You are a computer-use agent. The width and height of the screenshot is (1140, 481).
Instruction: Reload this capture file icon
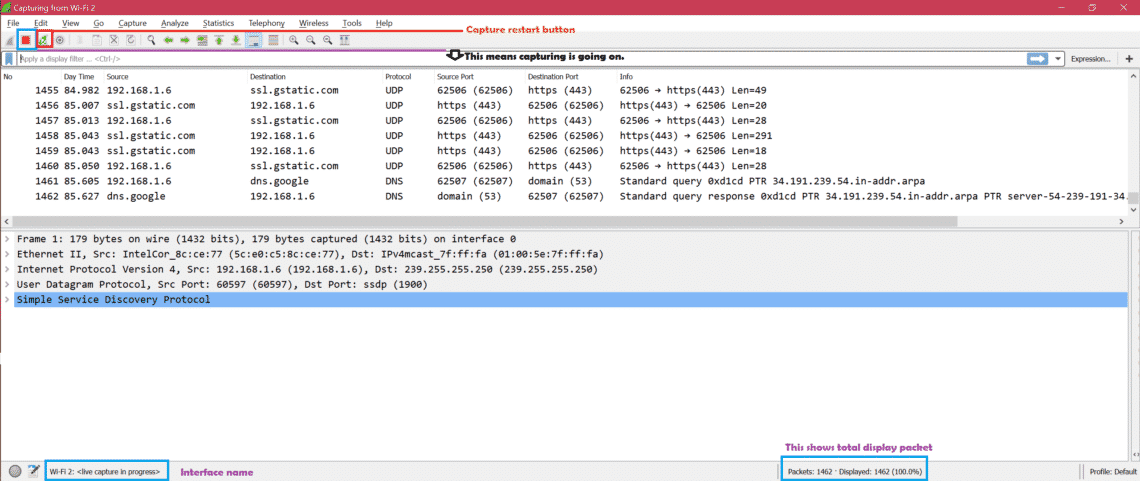pos(131,40)
